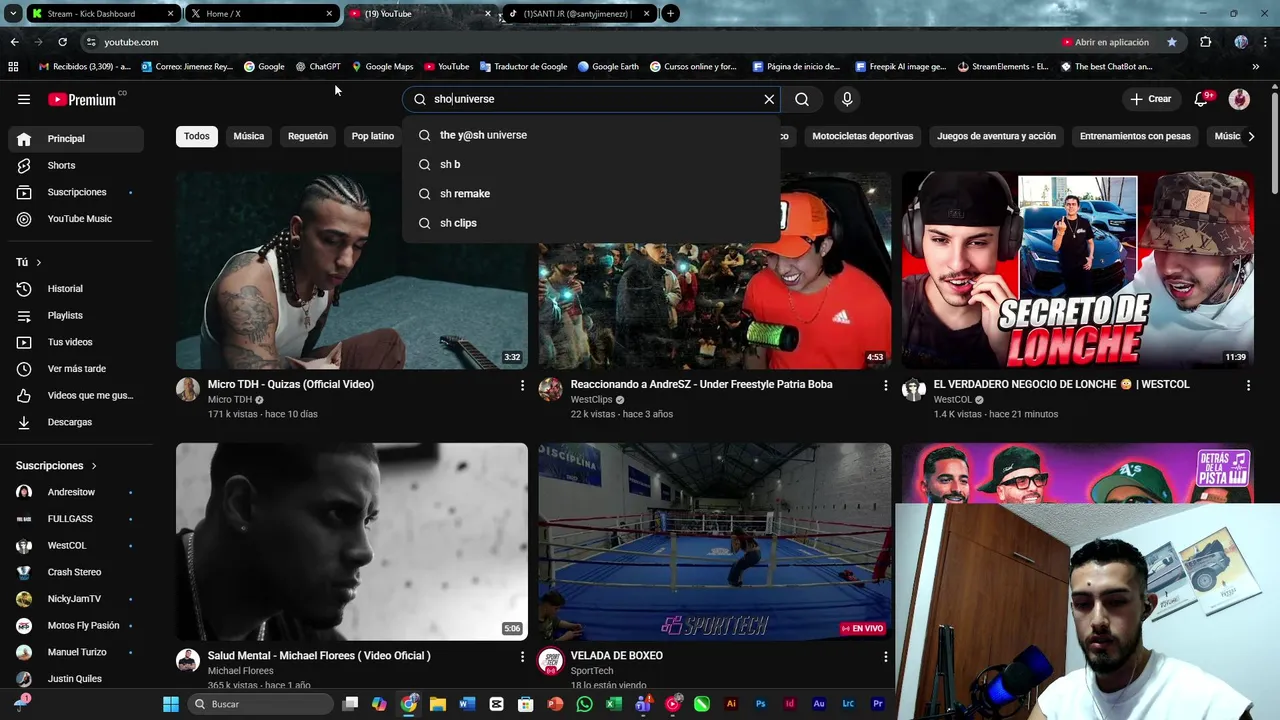Open Tus videos in sidebar
The width and height of the screenshot is (1280, 720).
coord(76,342)
